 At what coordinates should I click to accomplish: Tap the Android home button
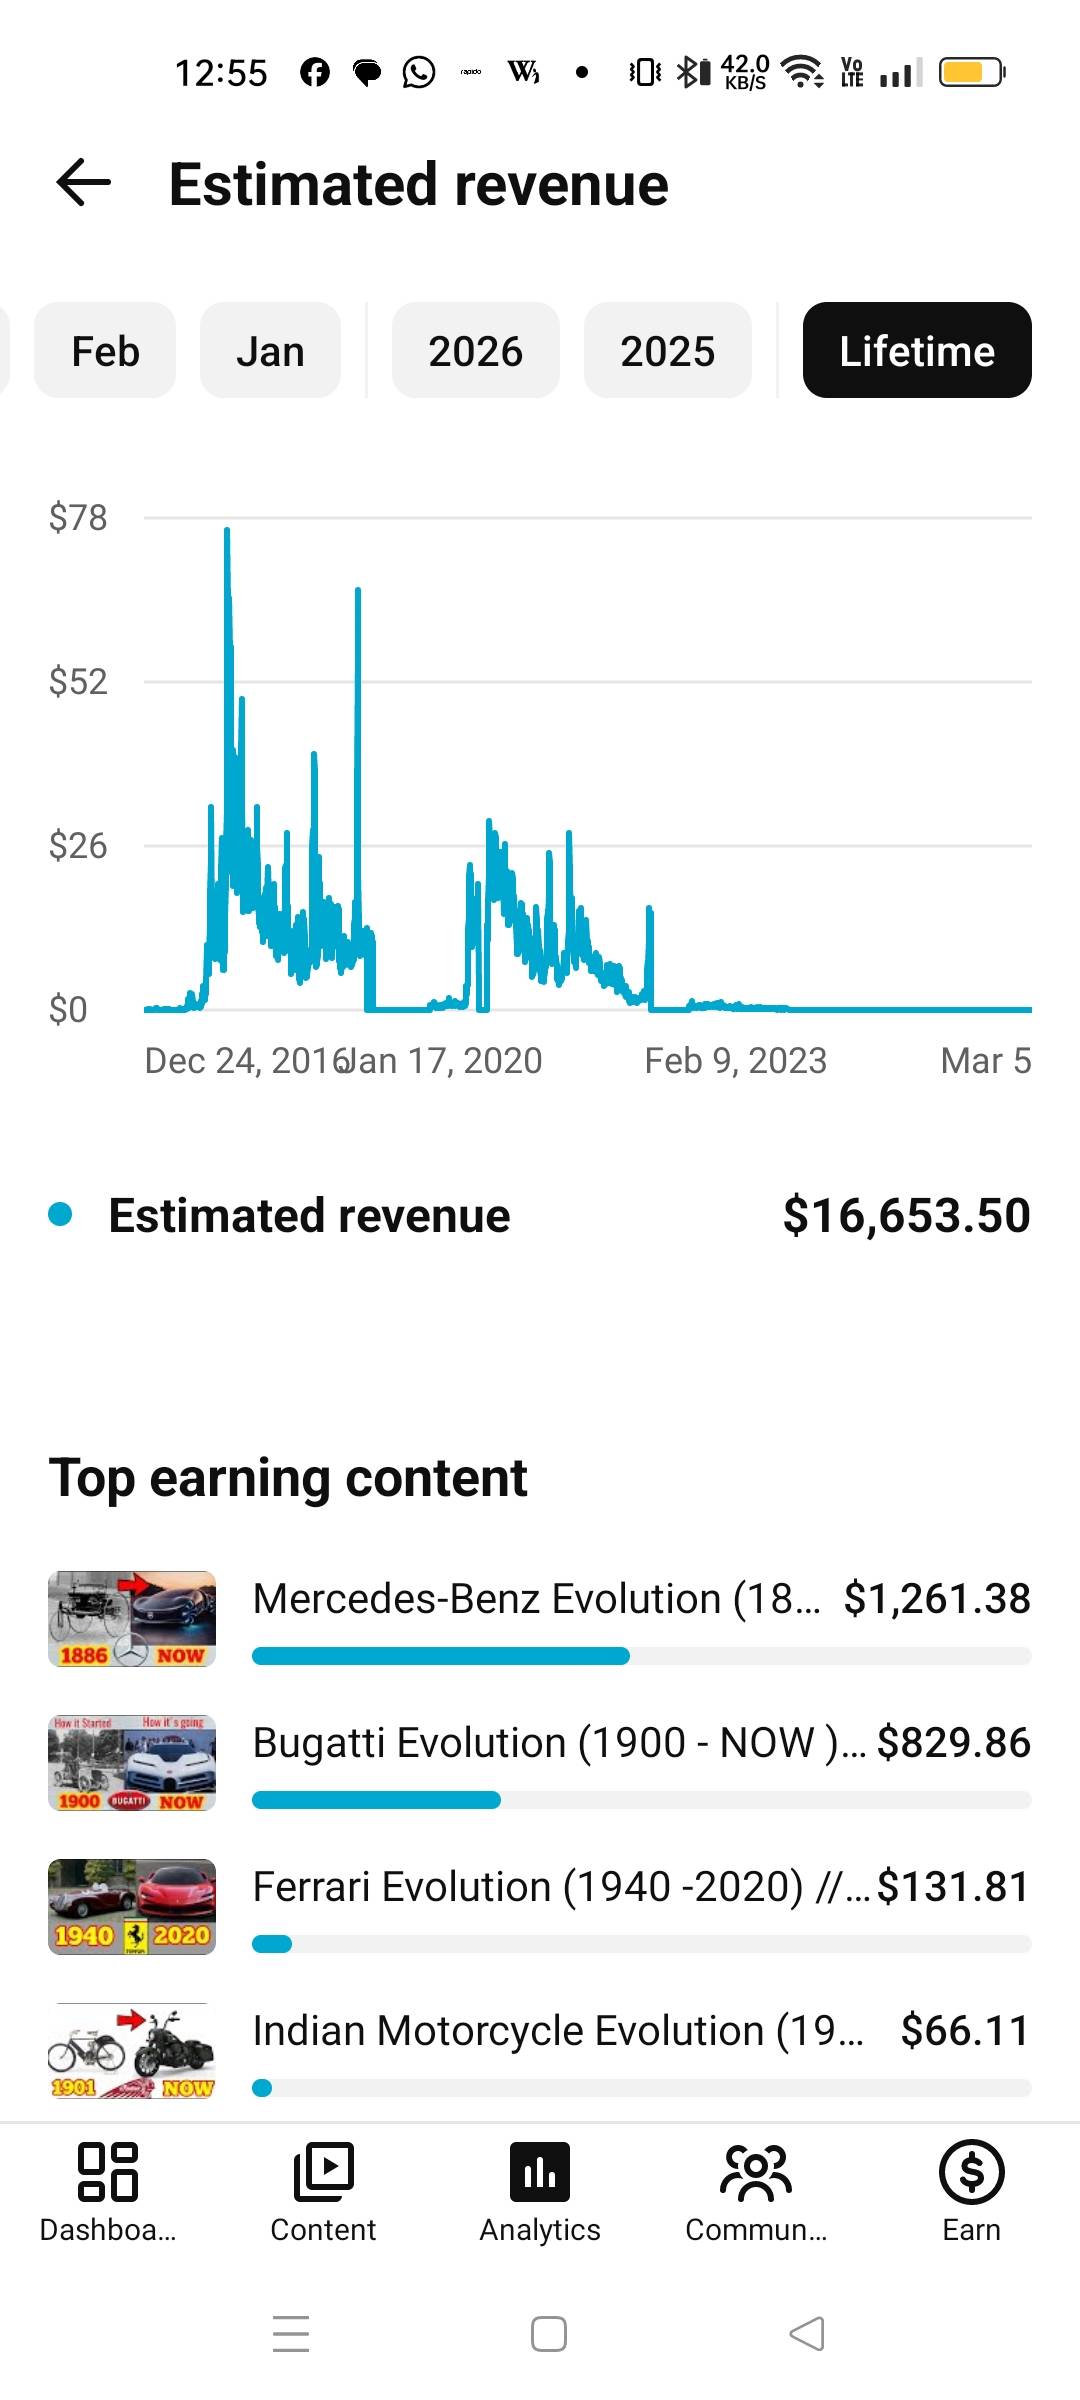(x=548, y=2334)
